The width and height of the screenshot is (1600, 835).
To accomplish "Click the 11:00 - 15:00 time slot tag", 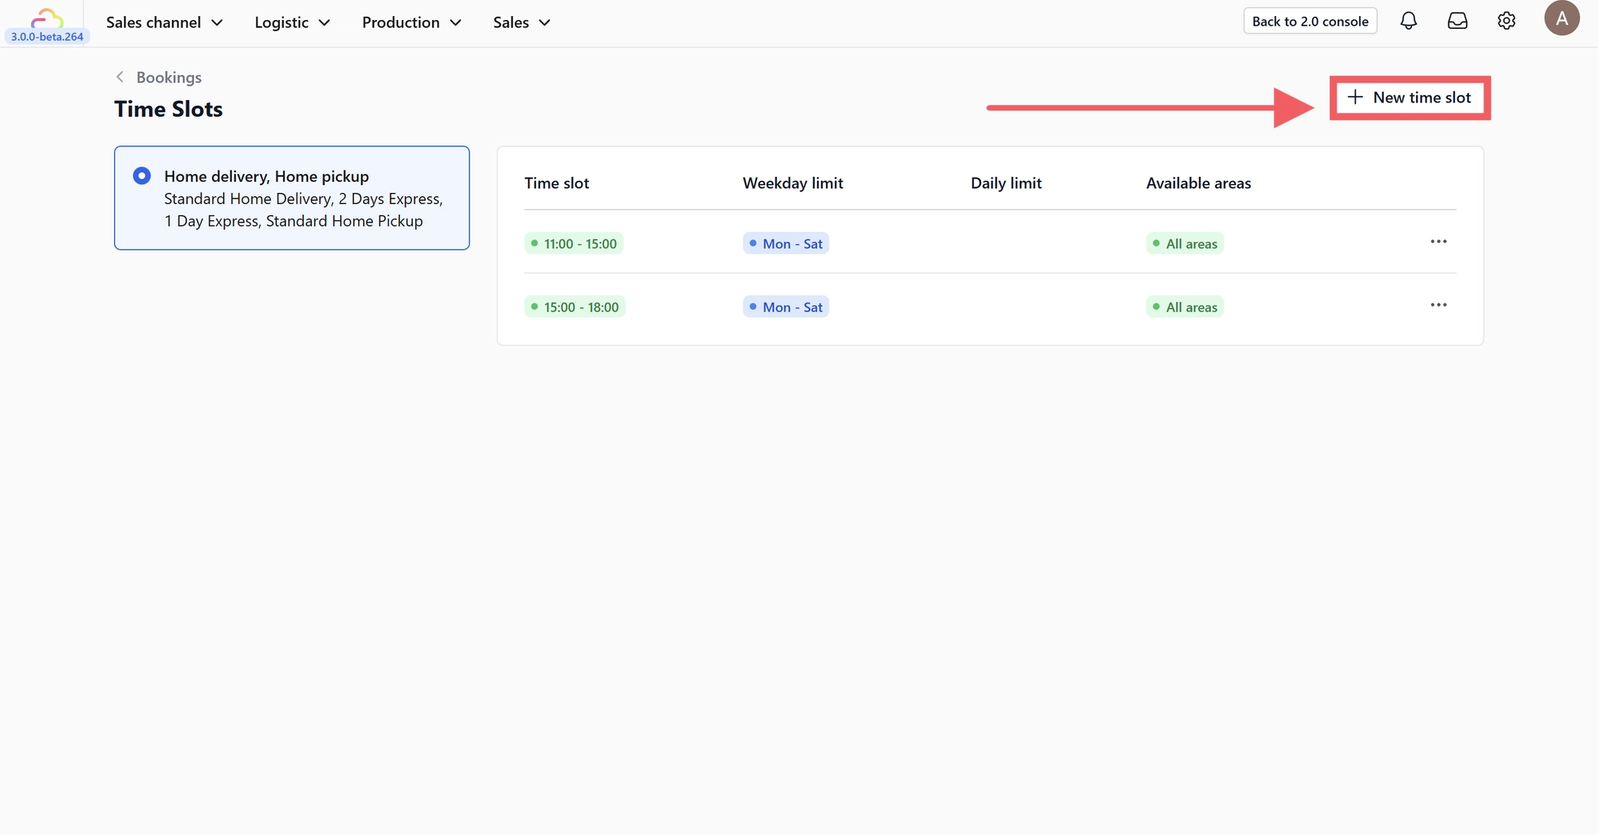I will (x=574, y=244).
